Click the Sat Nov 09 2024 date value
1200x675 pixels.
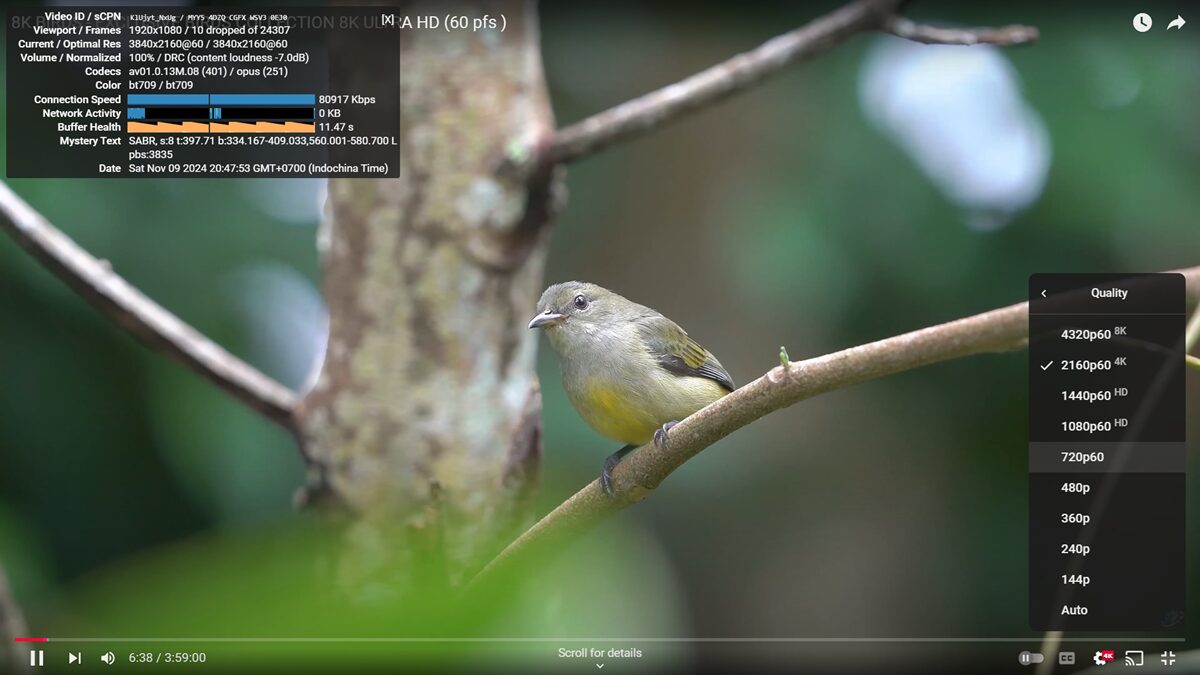[258, 169]
